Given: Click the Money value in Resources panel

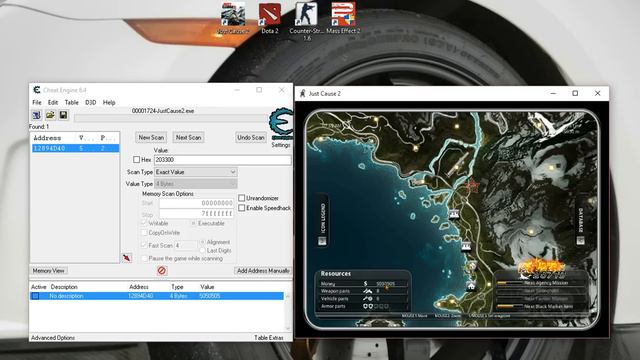Looking at the screenshot, I should click(x=385, y=284).
